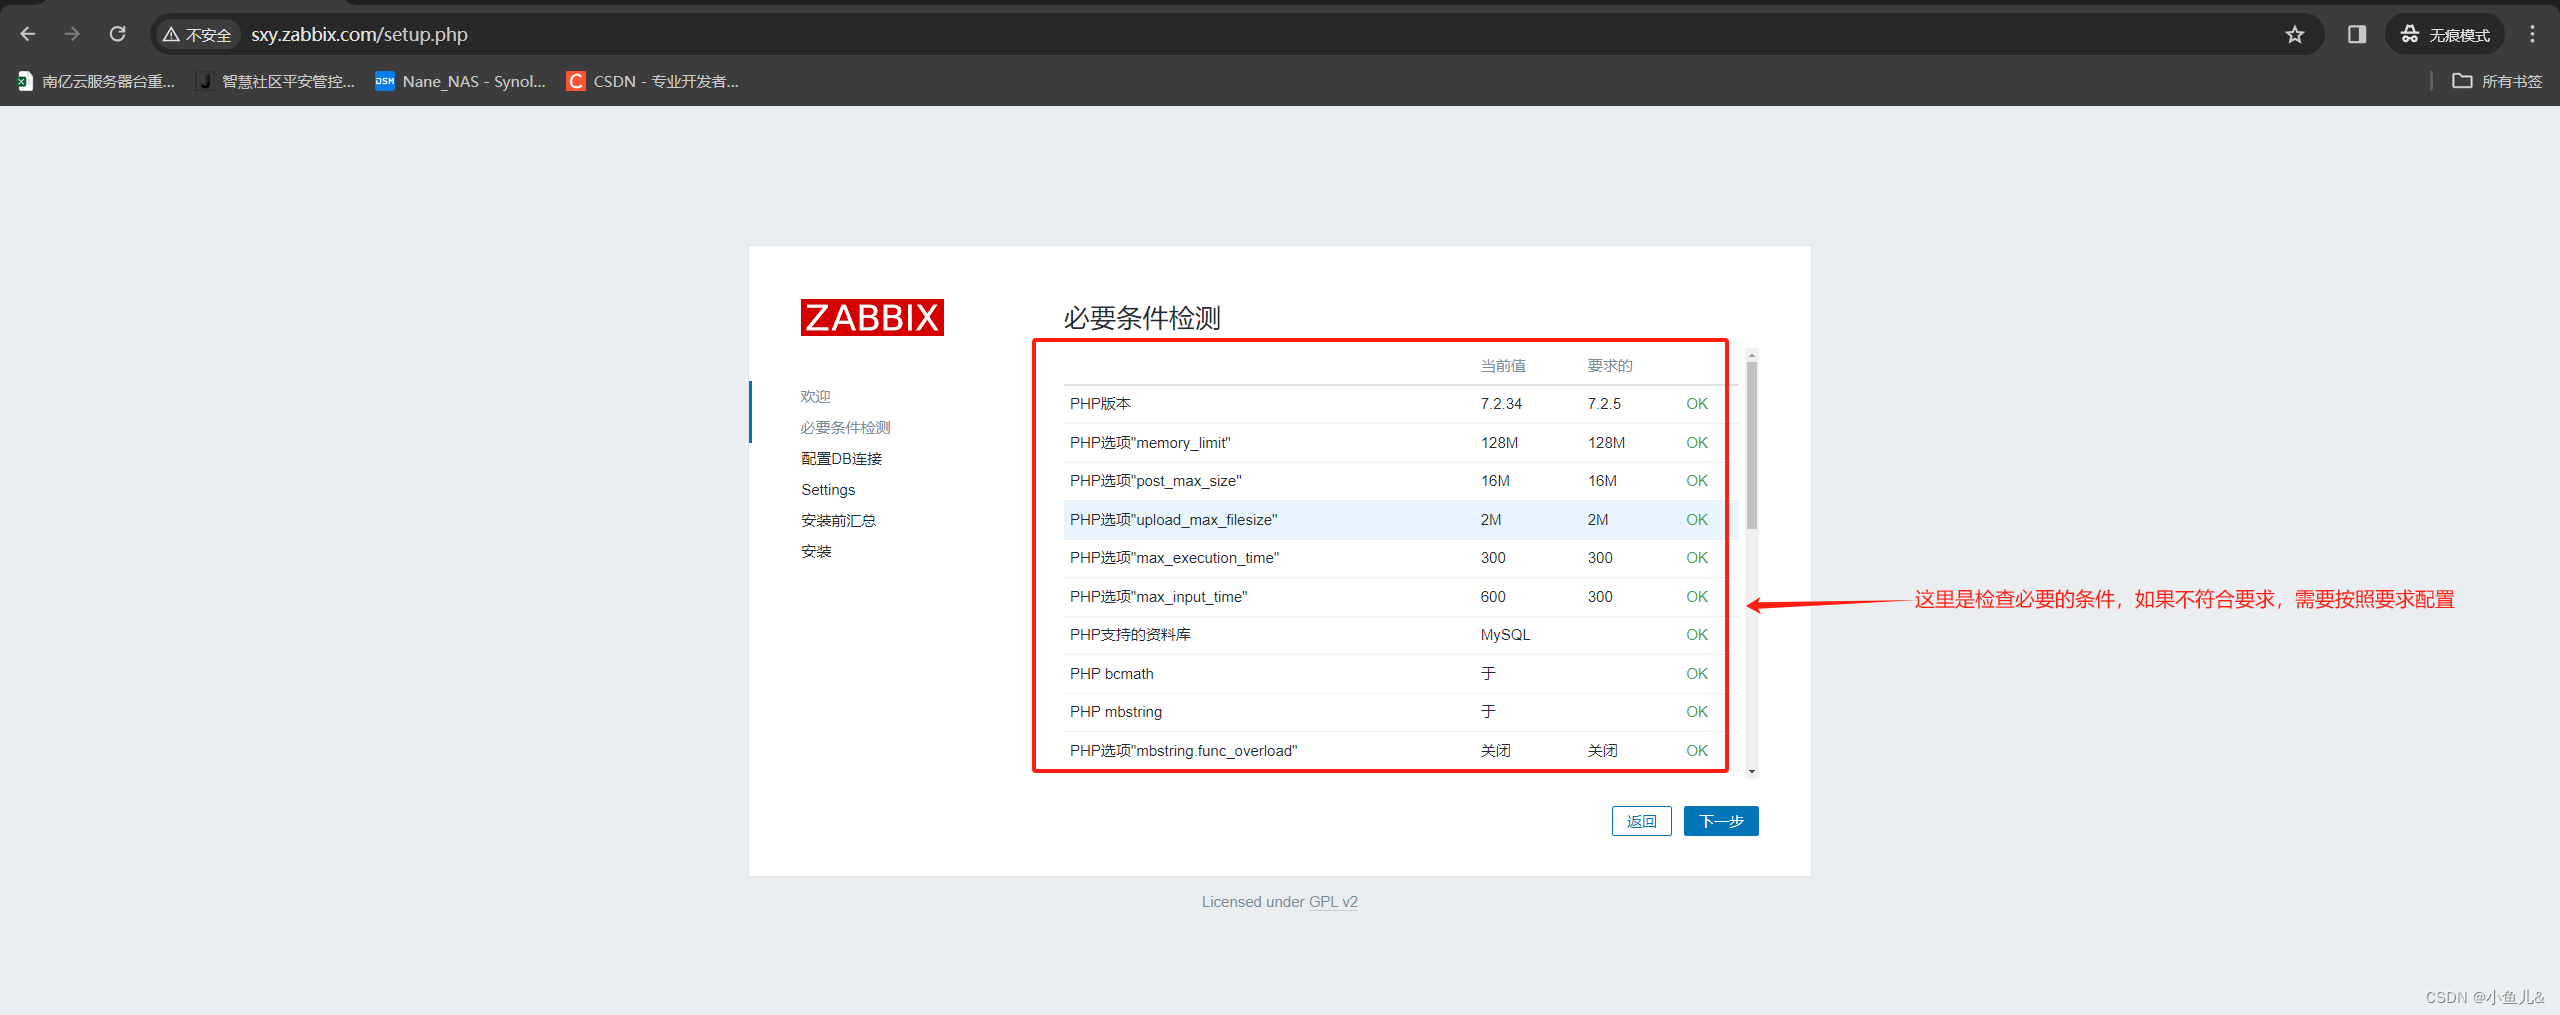Open the CSDN bookmark

pos(653,81)
